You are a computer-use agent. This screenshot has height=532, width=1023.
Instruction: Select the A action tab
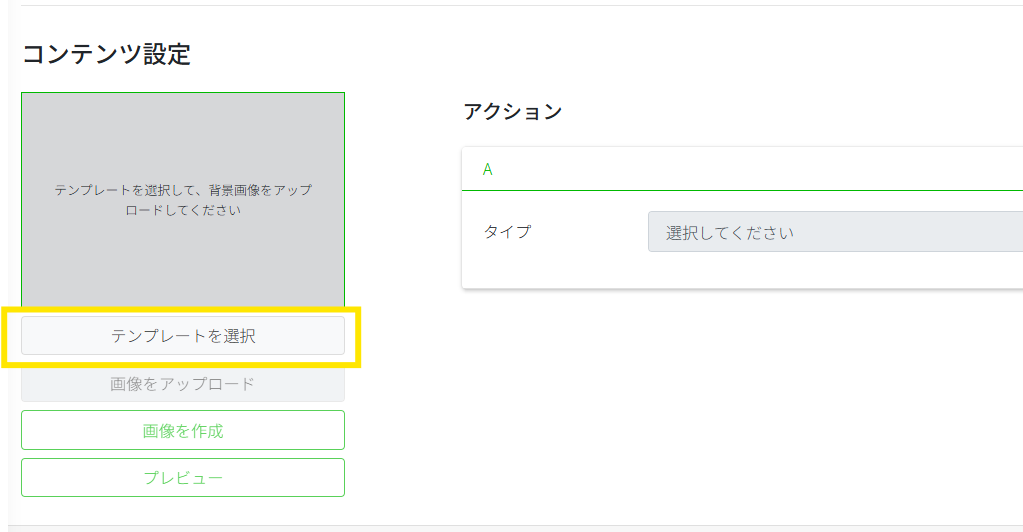click(x=488, y=169)
